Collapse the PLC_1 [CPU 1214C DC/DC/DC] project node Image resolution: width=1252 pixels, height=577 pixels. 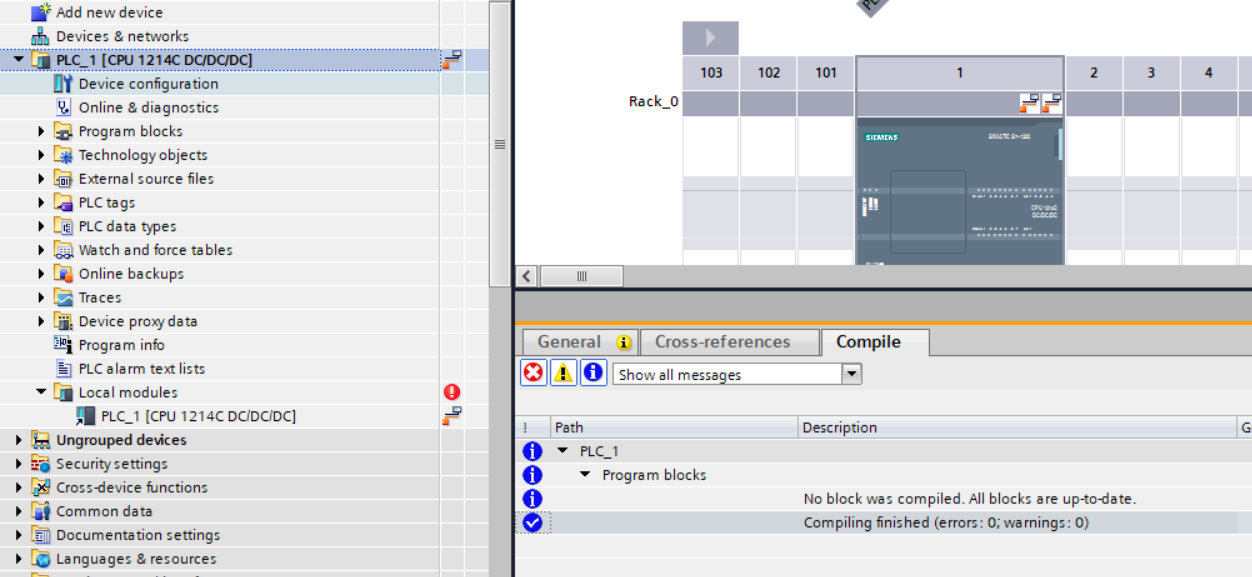click(19, 60)
